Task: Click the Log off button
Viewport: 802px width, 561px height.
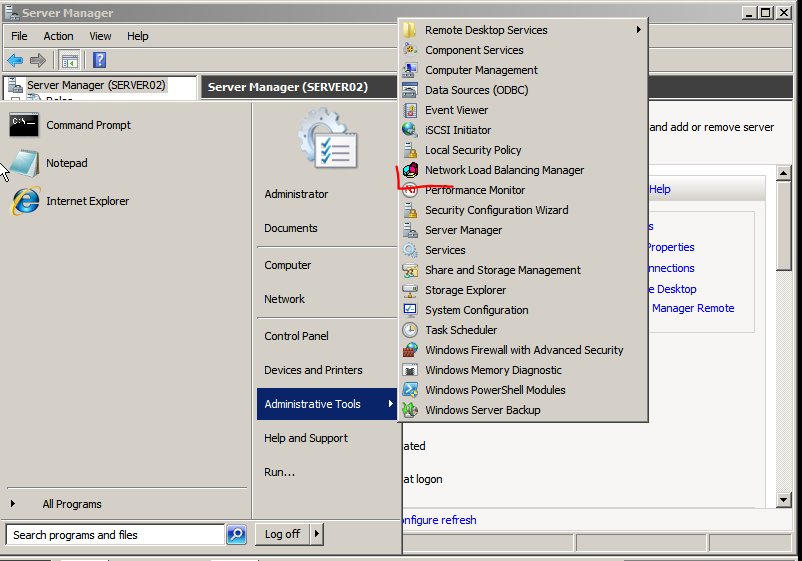Action: point(282,534)
